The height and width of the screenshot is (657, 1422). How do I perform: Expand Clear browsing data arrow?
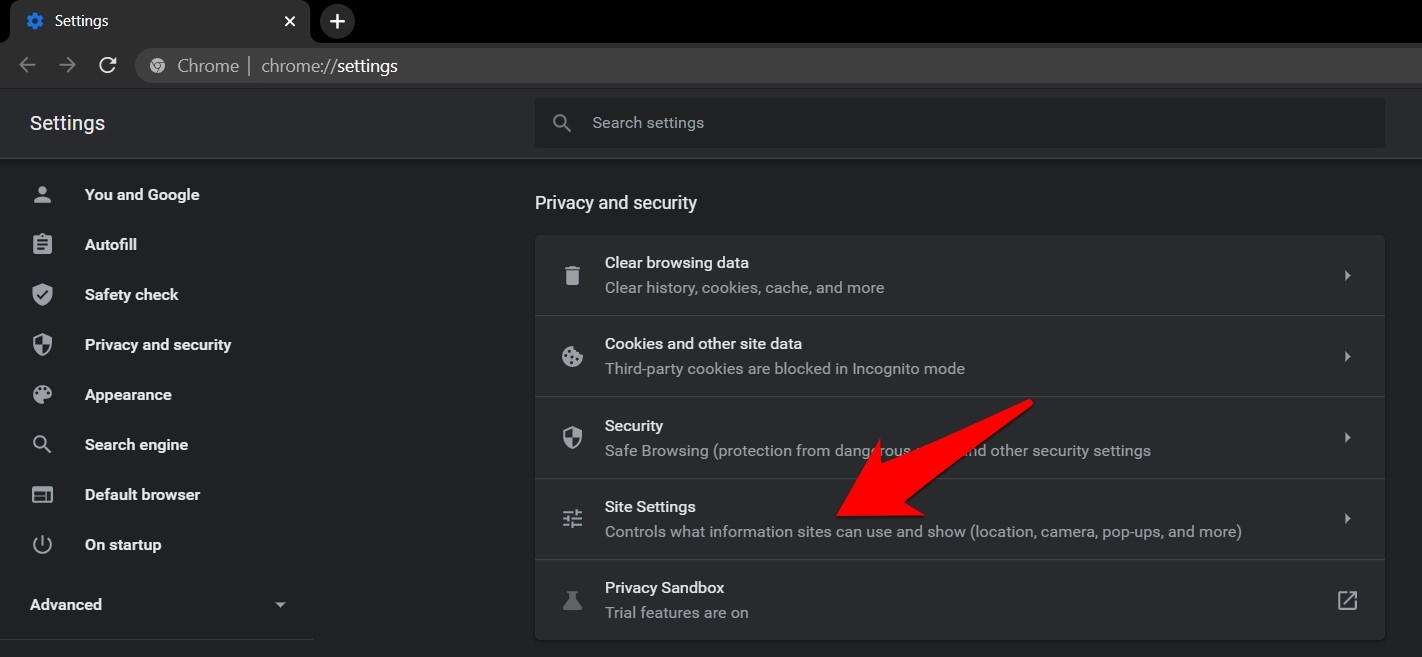[1347, 275]
